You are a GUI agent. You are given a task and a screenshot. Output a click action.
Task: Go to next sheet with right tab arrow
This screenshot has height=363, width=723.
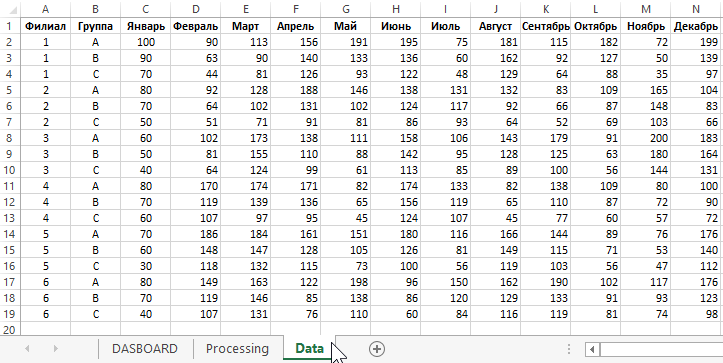(55, 349)
